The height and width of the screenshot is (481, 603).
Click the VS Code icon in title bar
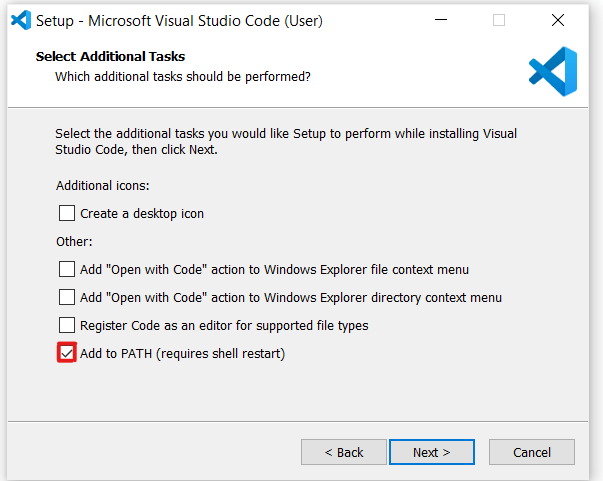(x=20, y=20)
